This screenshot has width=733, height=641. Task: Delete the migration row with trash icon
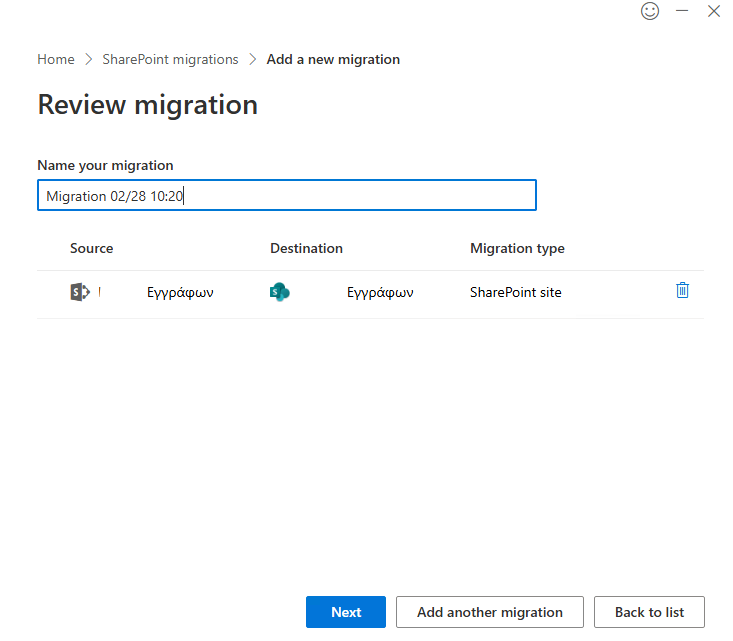pos(682,290)
